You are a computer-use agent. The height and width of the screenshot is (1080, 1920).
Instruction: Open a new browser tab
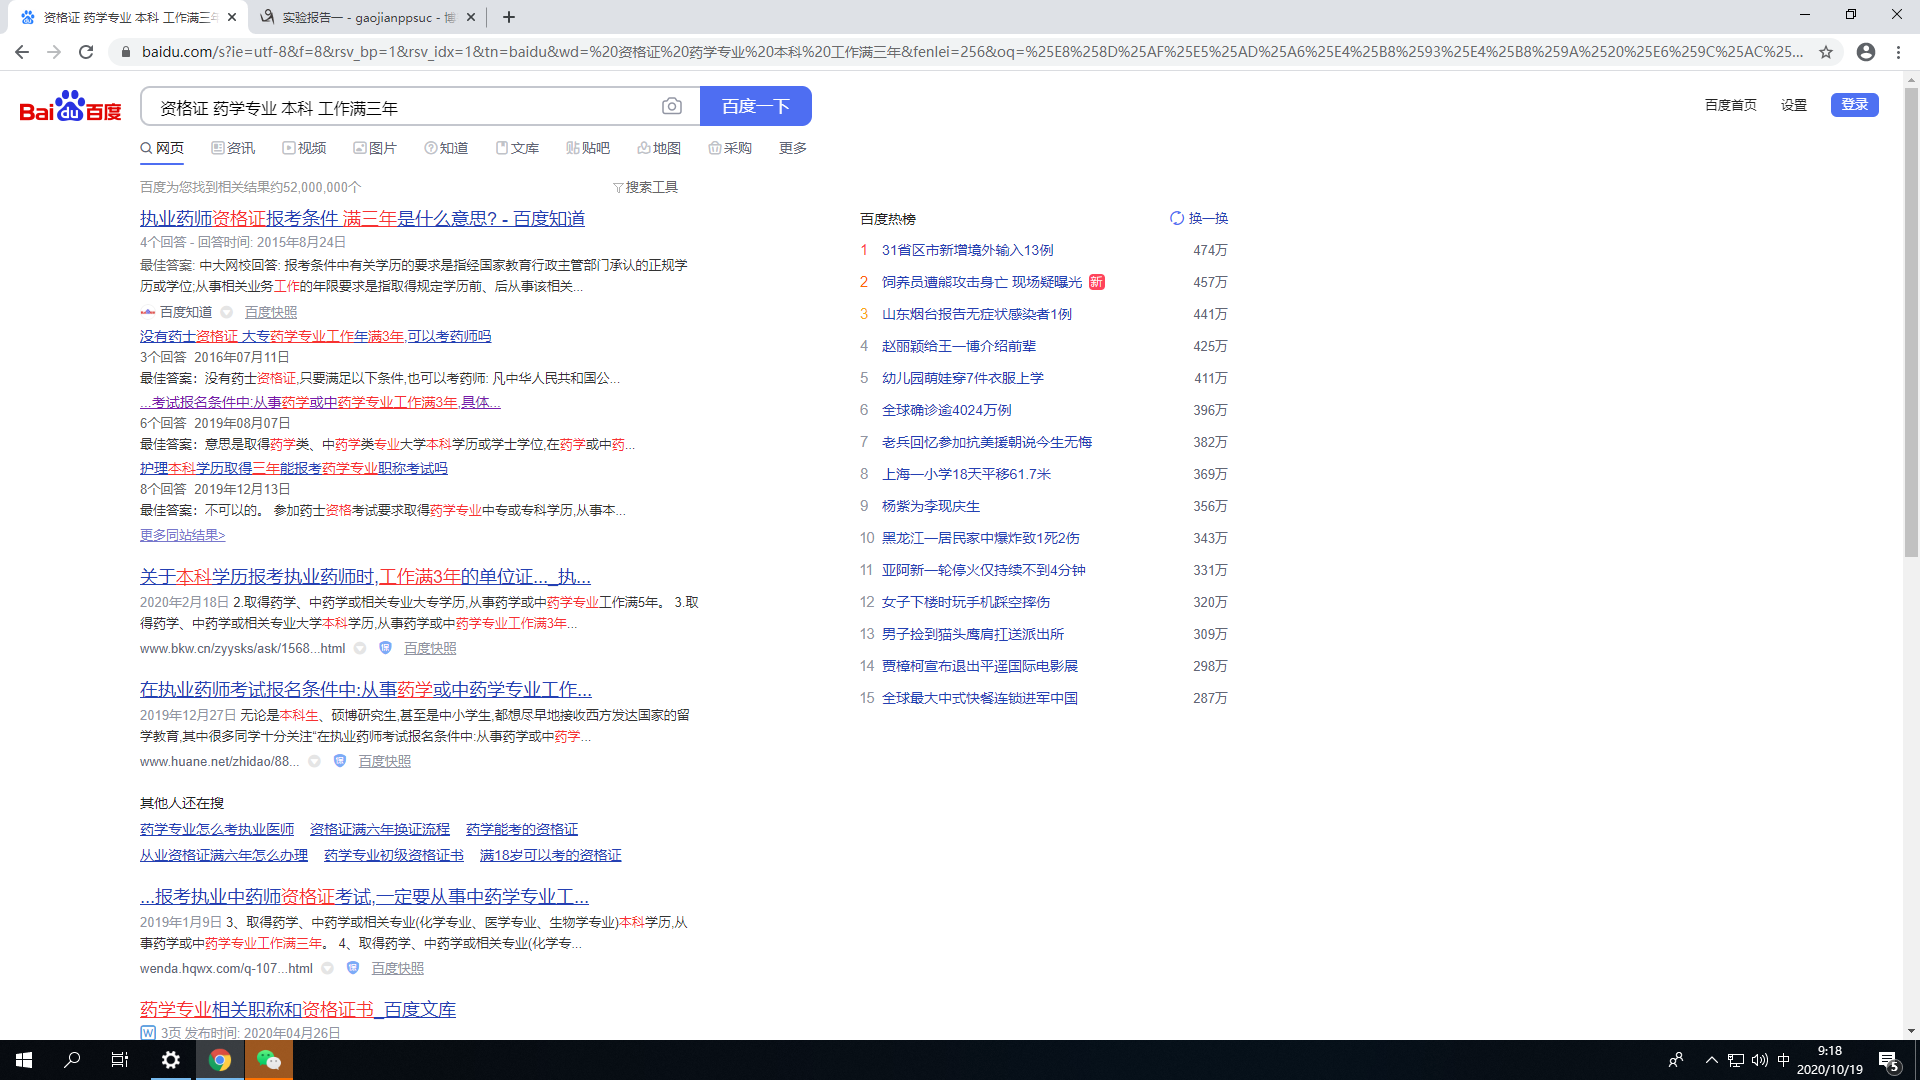(509, 17)
